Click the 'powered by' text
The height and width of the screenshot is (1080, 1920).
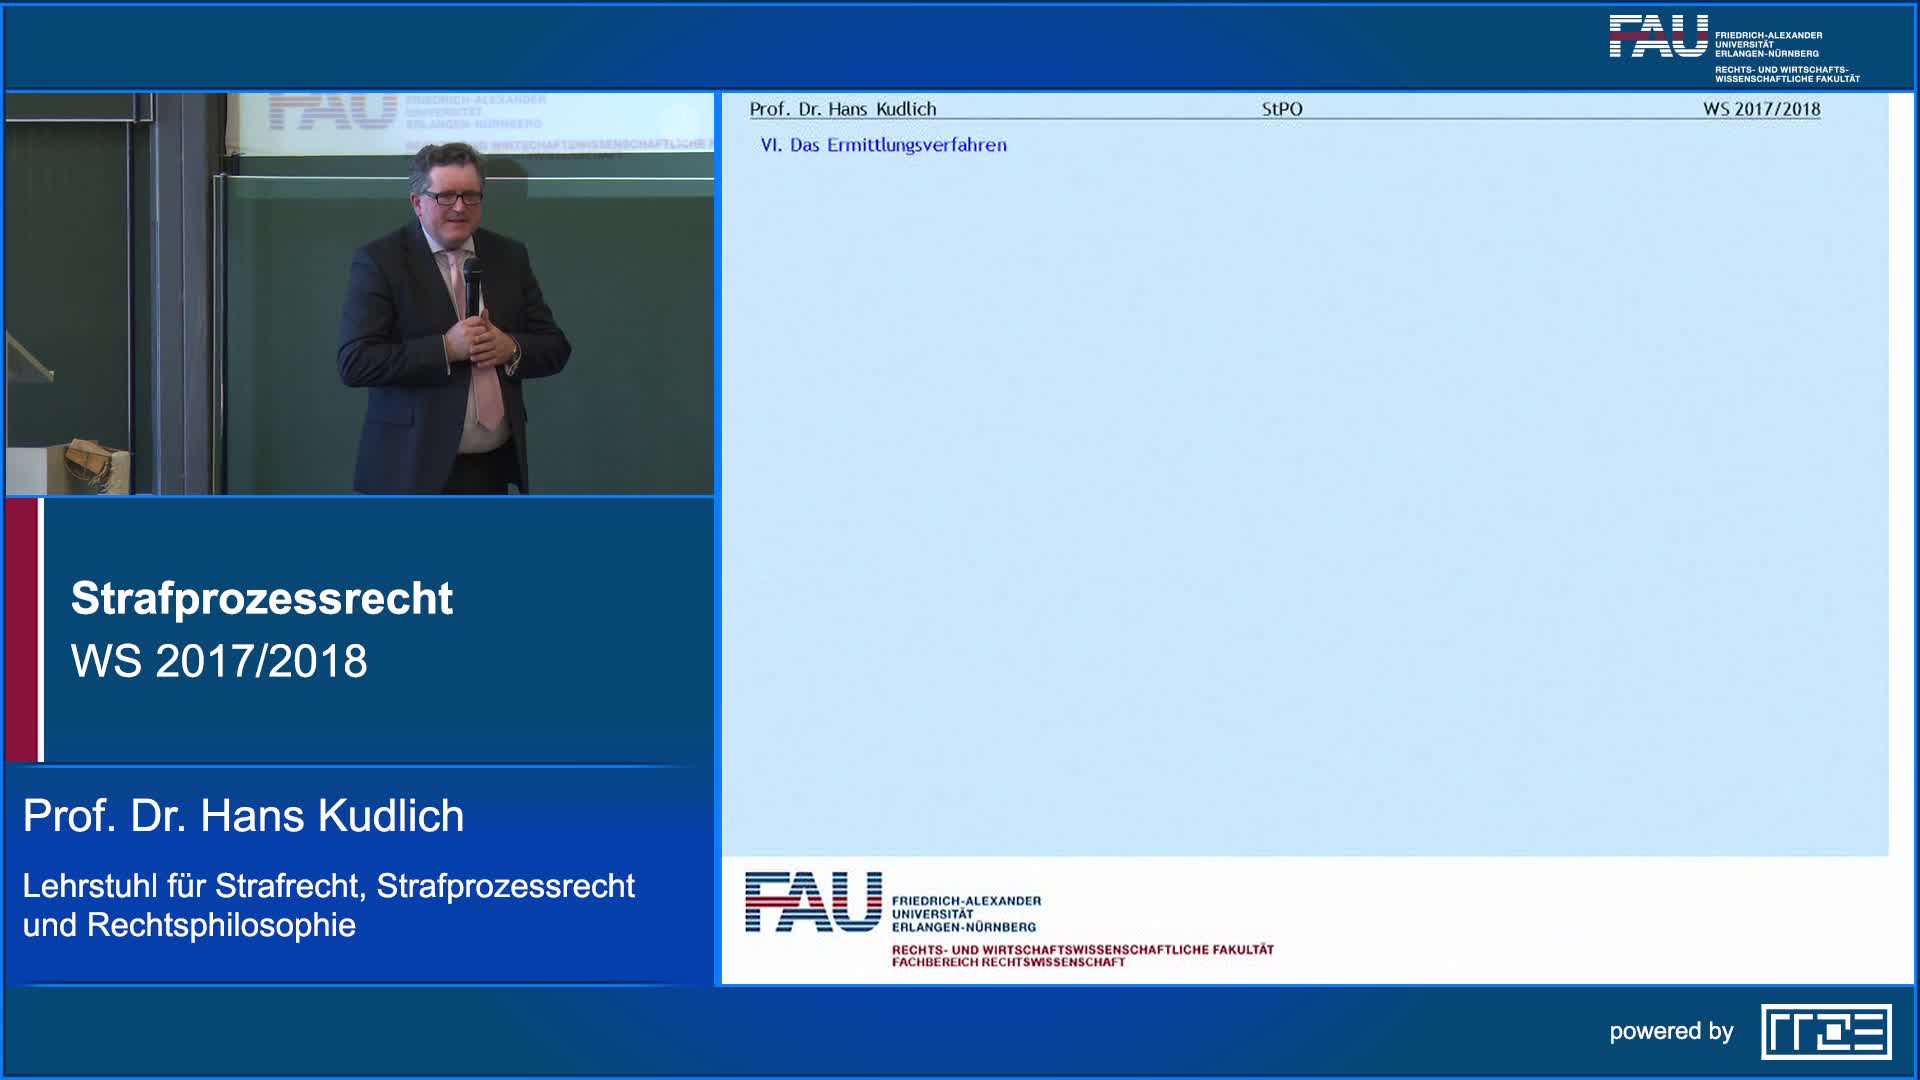1671,1031
